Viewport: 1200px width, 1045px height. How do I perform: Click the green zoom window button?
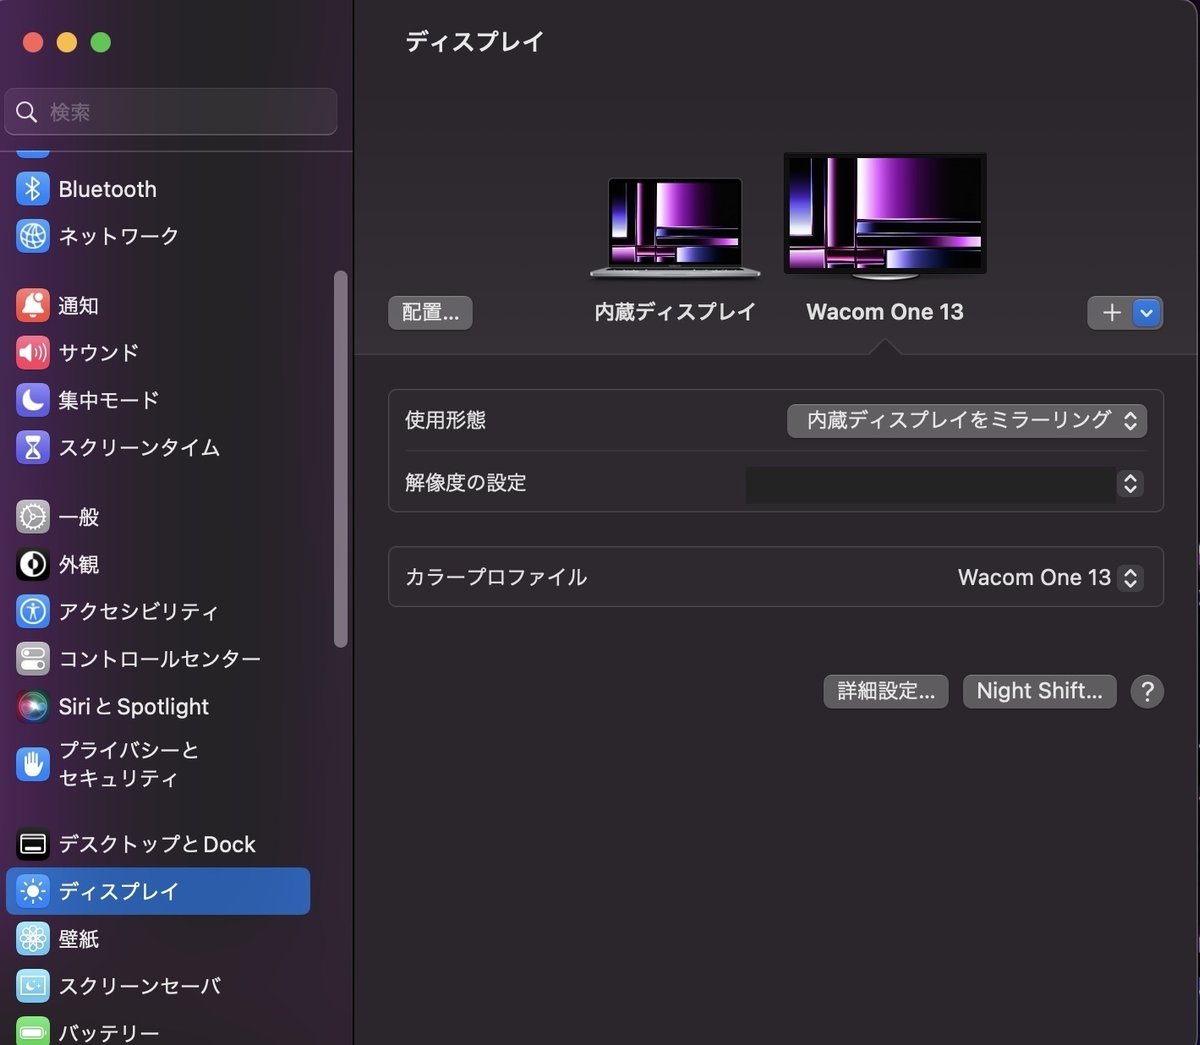click(x=101, y=42)
